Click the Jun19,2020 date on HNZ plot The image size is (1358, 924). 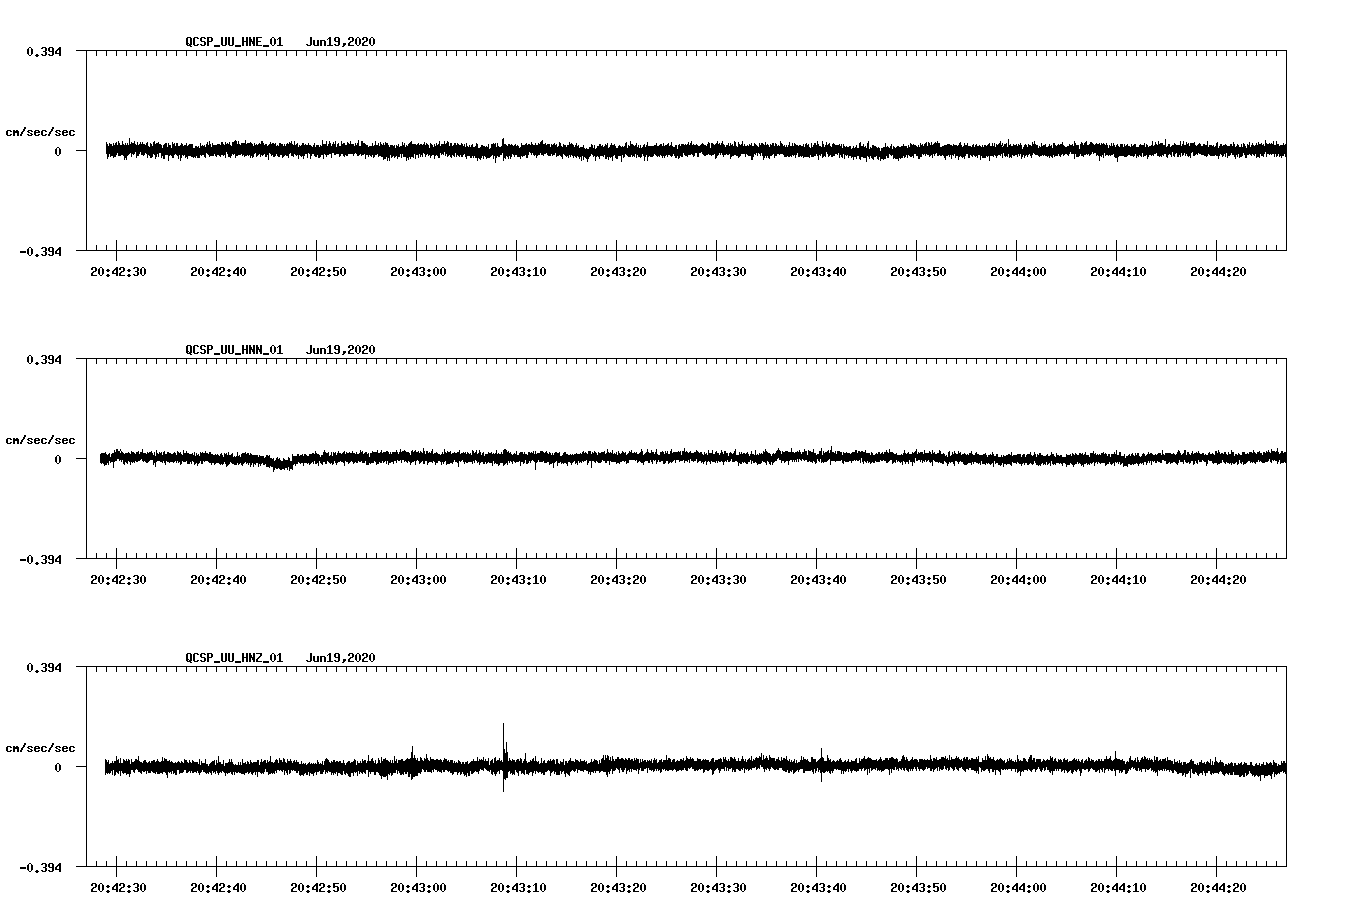[340, 658]
